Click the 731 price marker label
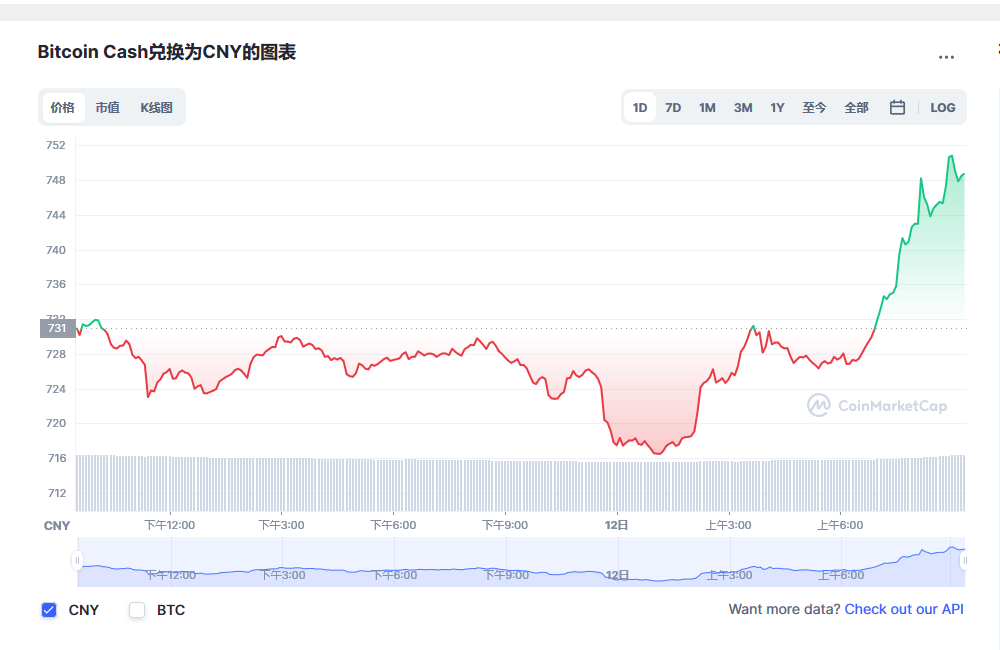 pyautogui.click(x=58, y=328)
